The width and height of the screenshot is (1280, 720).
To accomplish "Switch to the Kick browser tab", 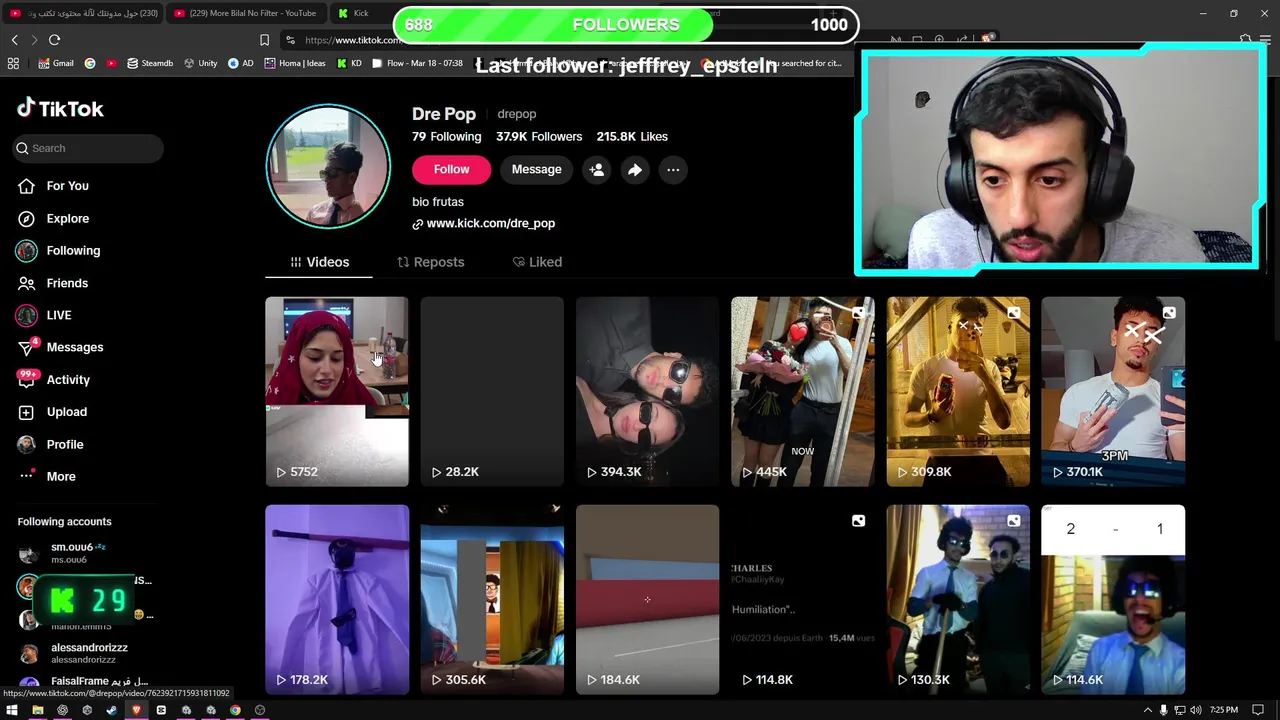I will point(361,13).
